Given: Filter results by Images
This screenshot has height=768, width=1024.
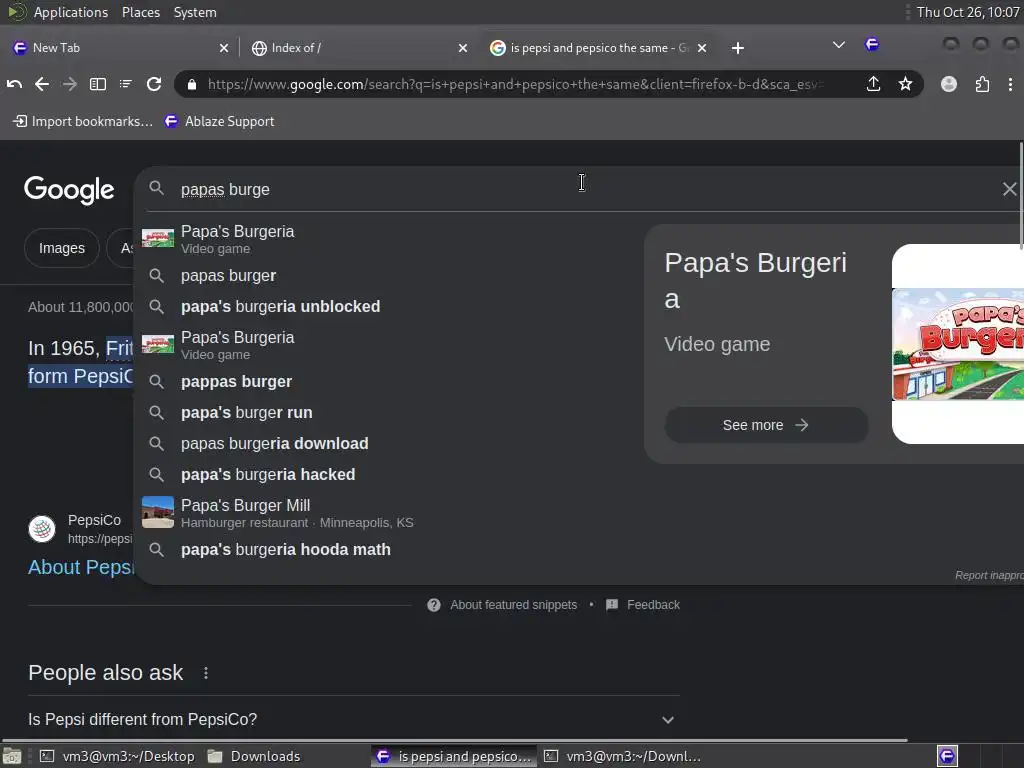Looking at the screenshot, I should [62, 248].
